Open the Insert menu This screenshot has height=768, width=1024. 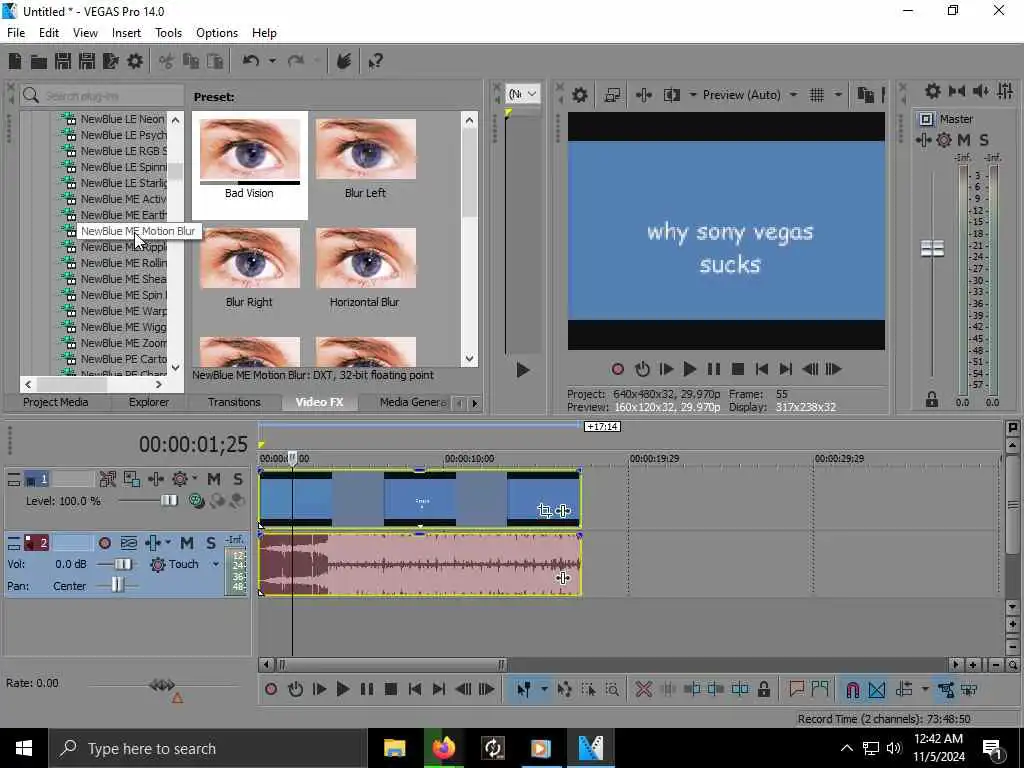click(x=126, y=33)
